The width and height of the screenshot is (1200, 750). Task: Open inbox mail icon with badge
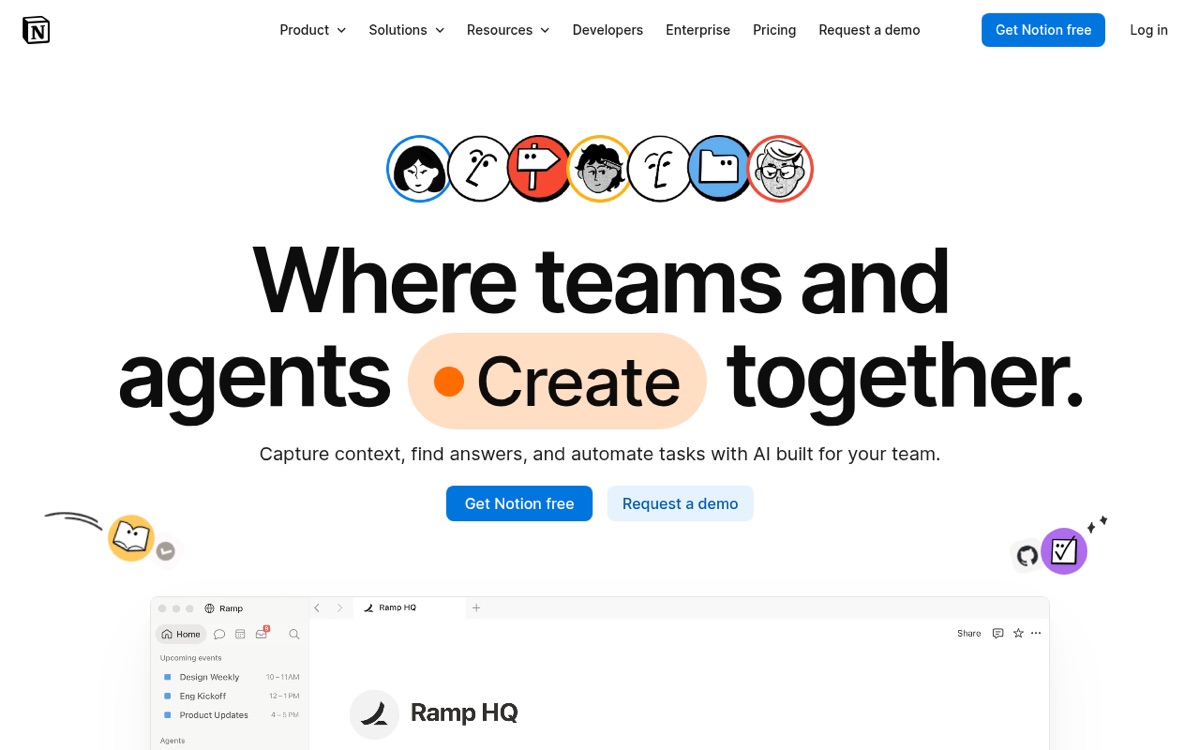(262, 633)
